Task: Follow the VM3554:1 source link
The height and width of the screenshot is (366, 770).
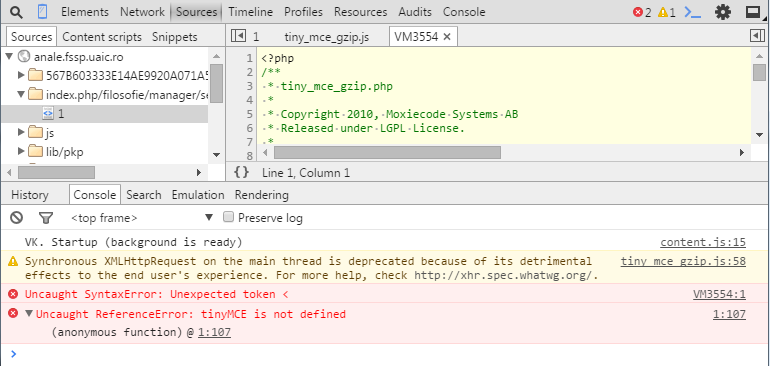Action: coord(719,294)
